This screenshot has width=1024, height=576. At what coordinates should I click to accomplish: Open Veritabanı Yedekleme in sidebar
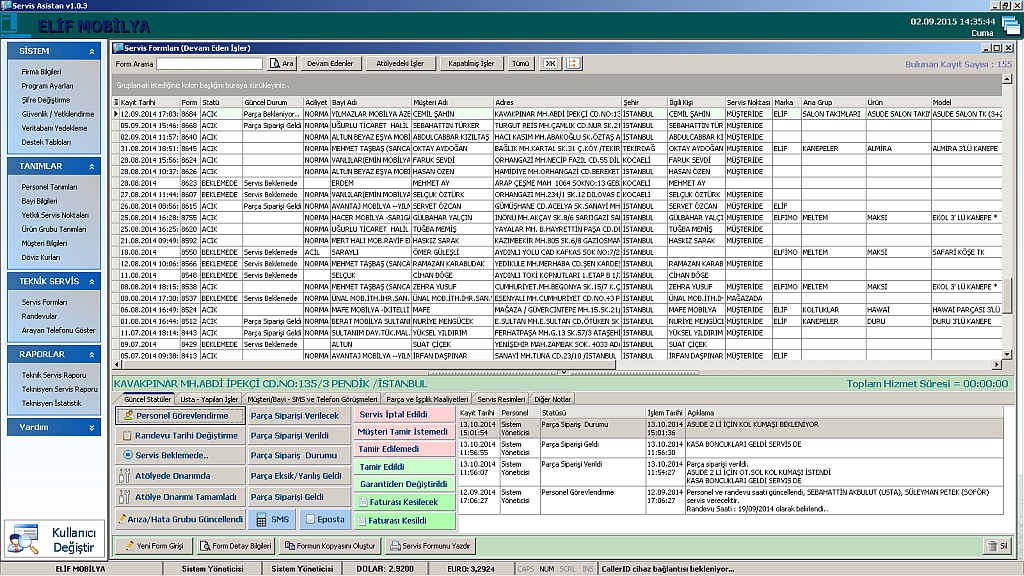[x=54, y=128]
